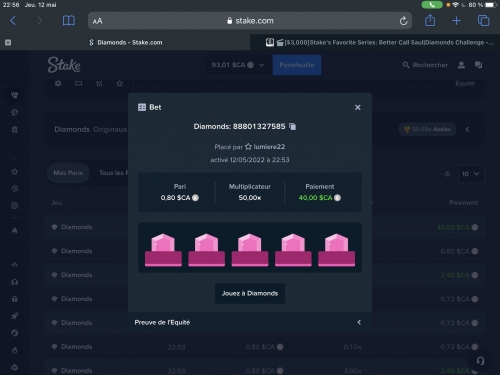Select the Mes Paris tab

tap(68, 173)
